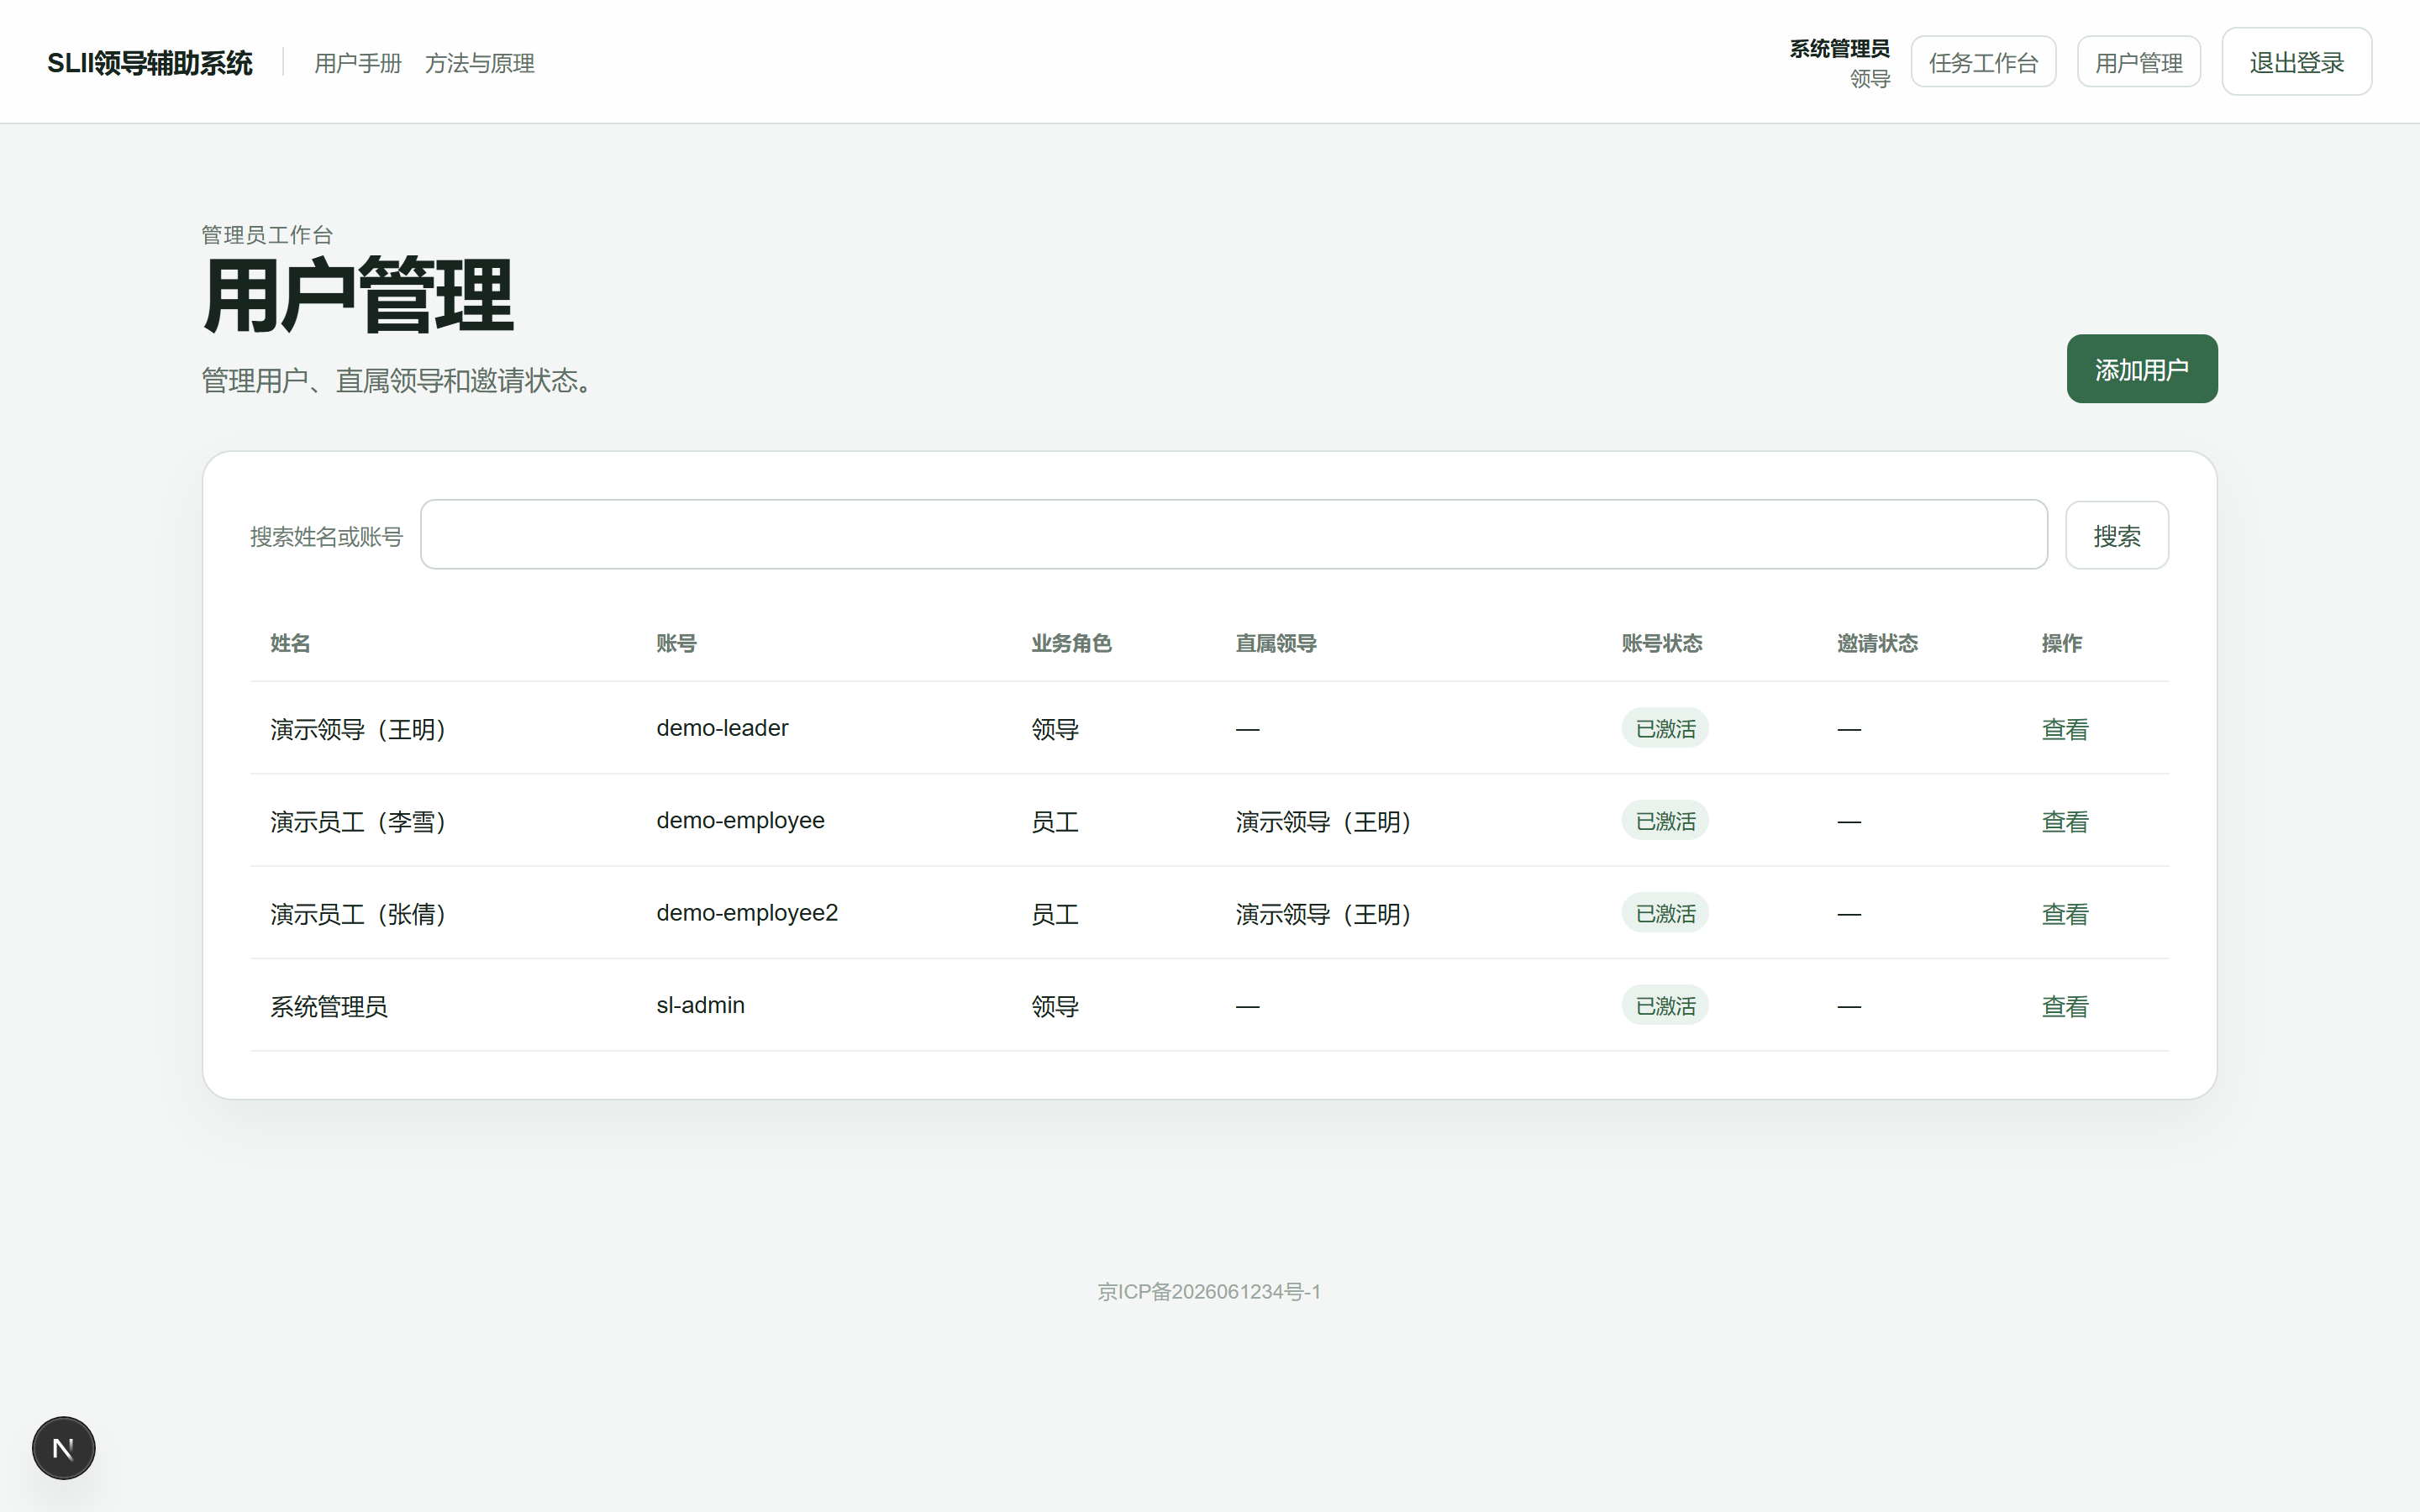This screenshot has height=1512, width=2420.
Task: Click the SLII领导辅助系统 site logo
Action: pos(150,63)
